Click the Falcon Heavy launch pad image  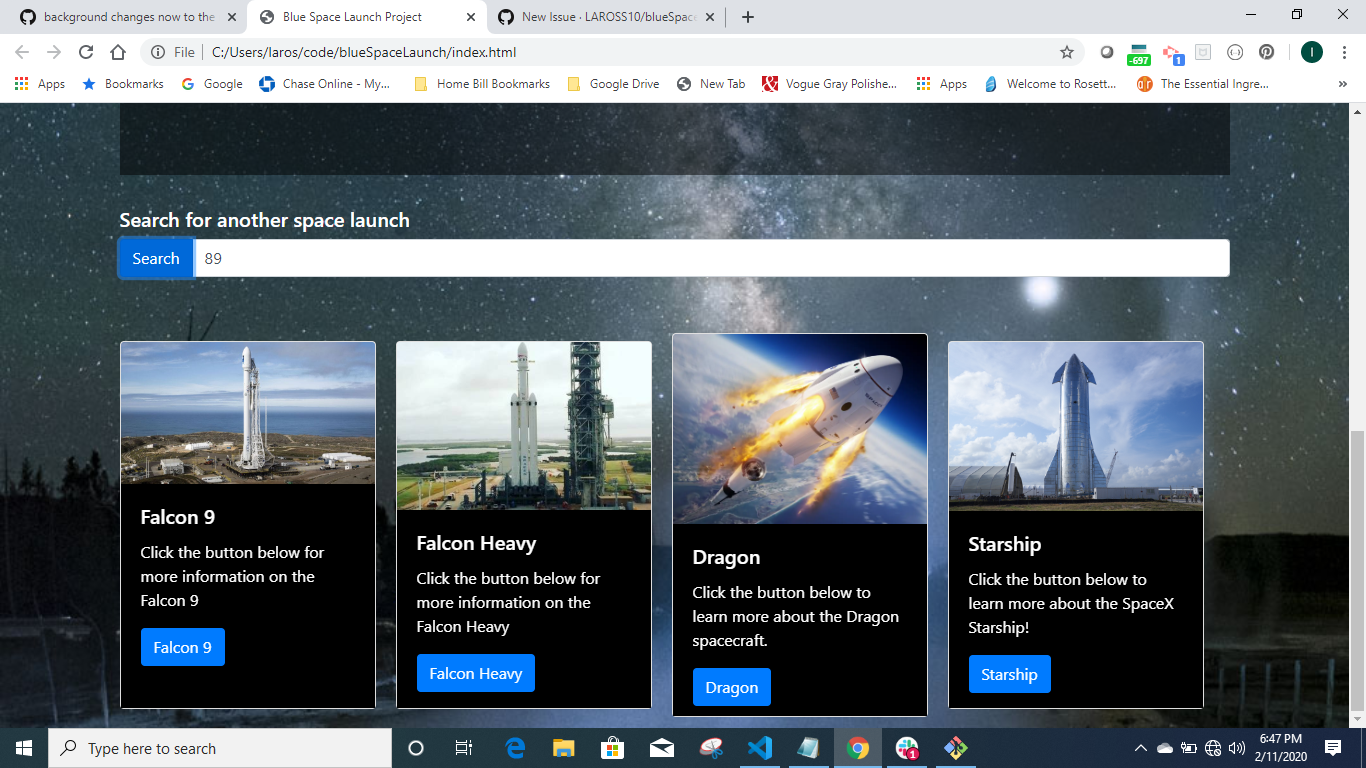(524, 426)
